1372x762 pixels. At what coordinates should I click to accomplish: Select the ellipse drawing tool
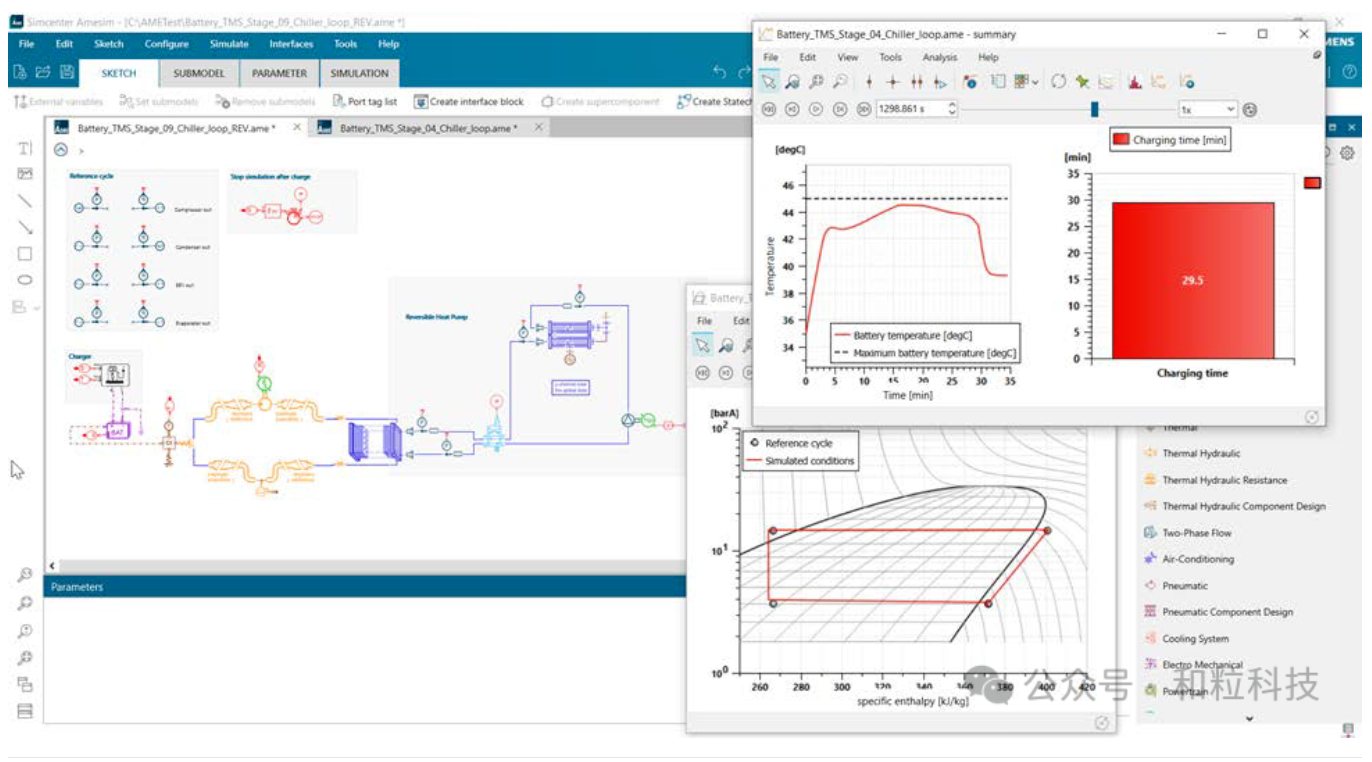point(25,280)
